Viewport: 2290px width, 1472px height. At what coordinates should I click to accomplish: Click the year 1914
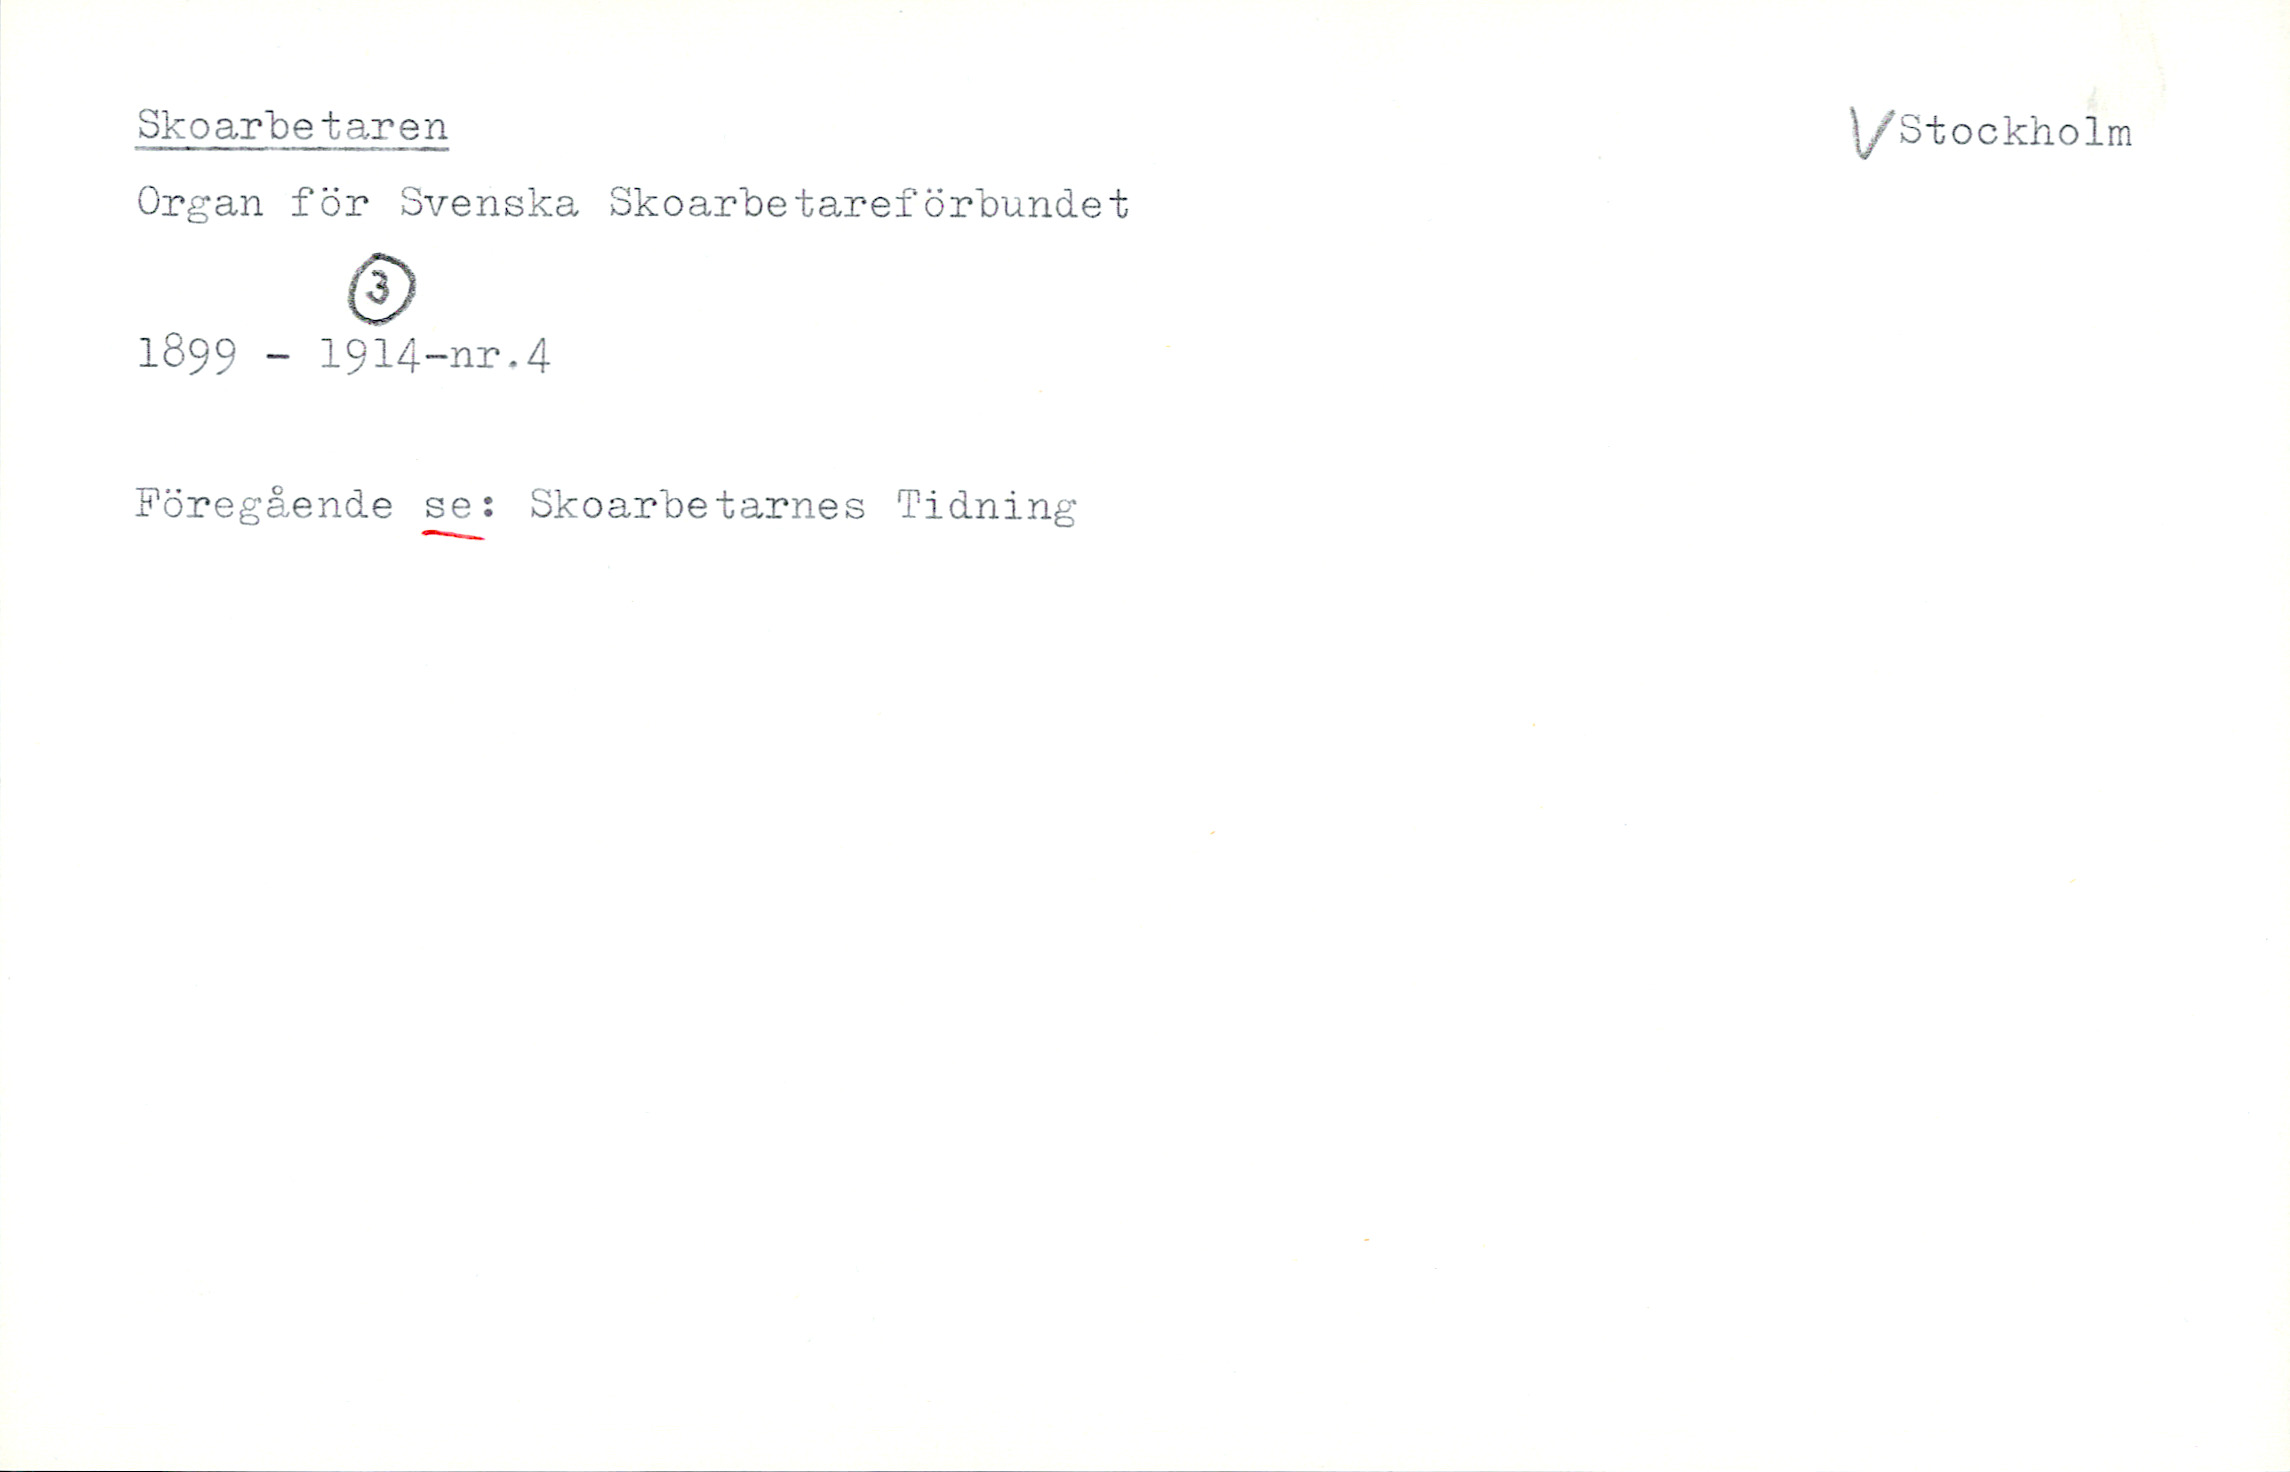coord(370,355)
